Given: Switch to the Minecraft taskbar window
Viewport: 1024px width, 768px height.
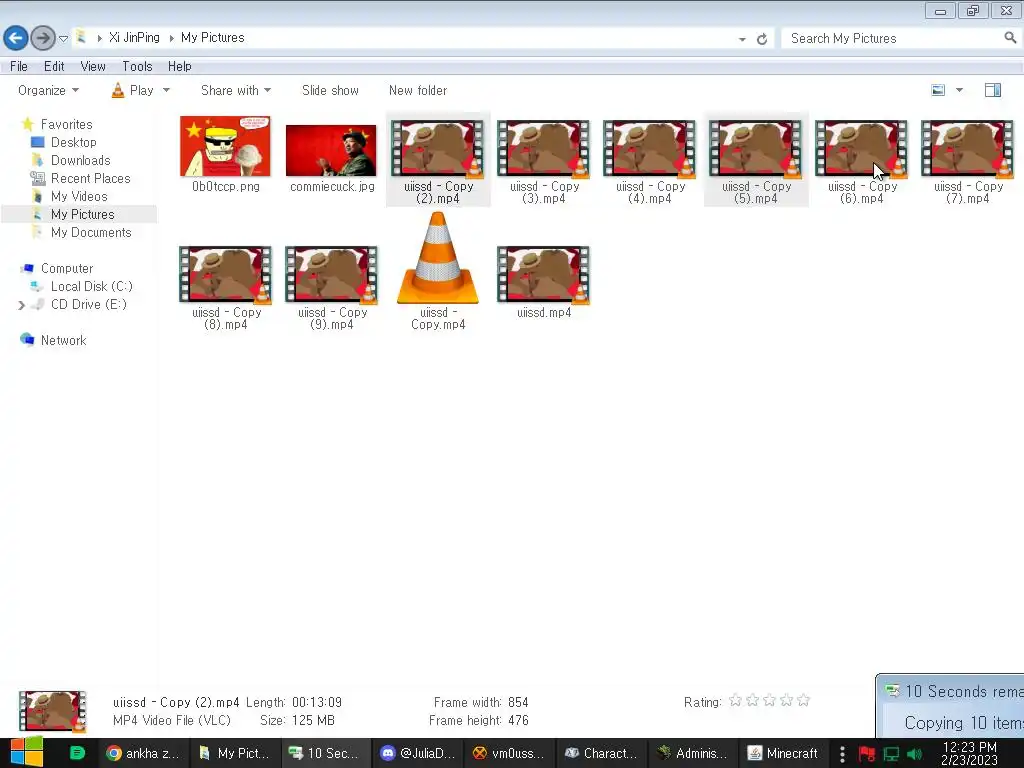Looking at the screenshot, I should 784,754.
